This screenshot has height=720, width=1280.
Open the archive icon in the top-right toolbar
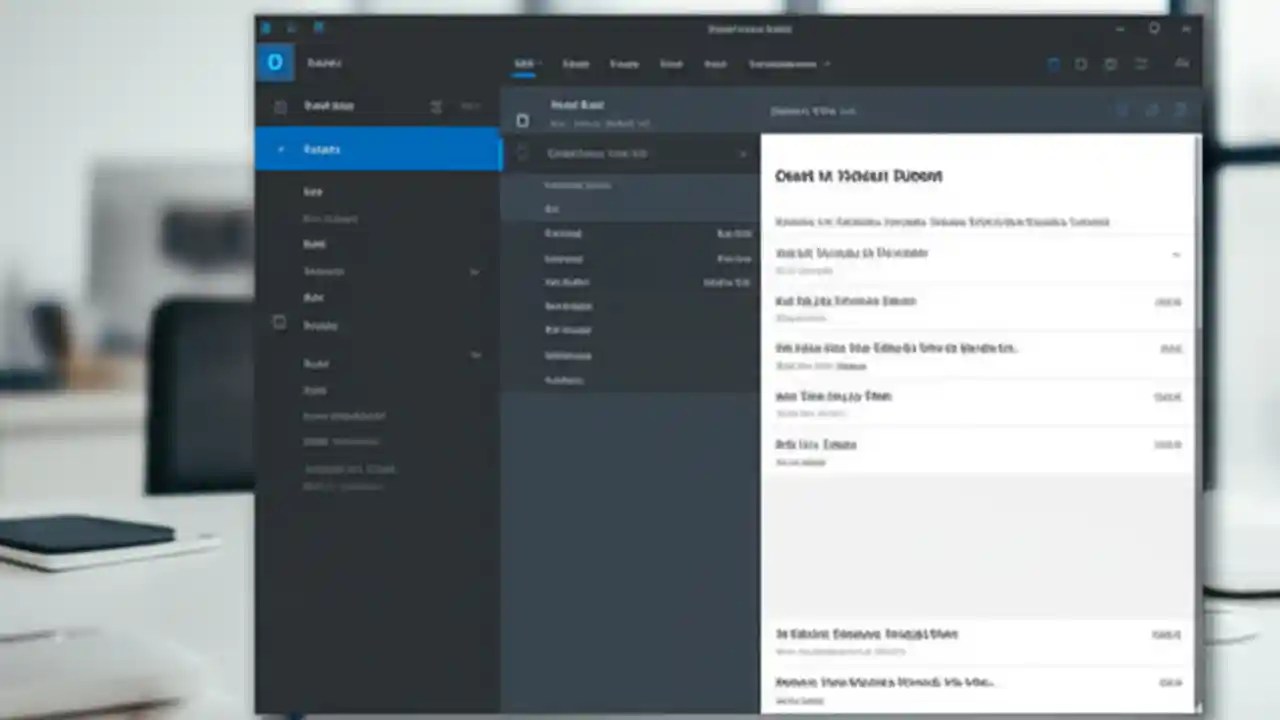(x=1183, y=64)
